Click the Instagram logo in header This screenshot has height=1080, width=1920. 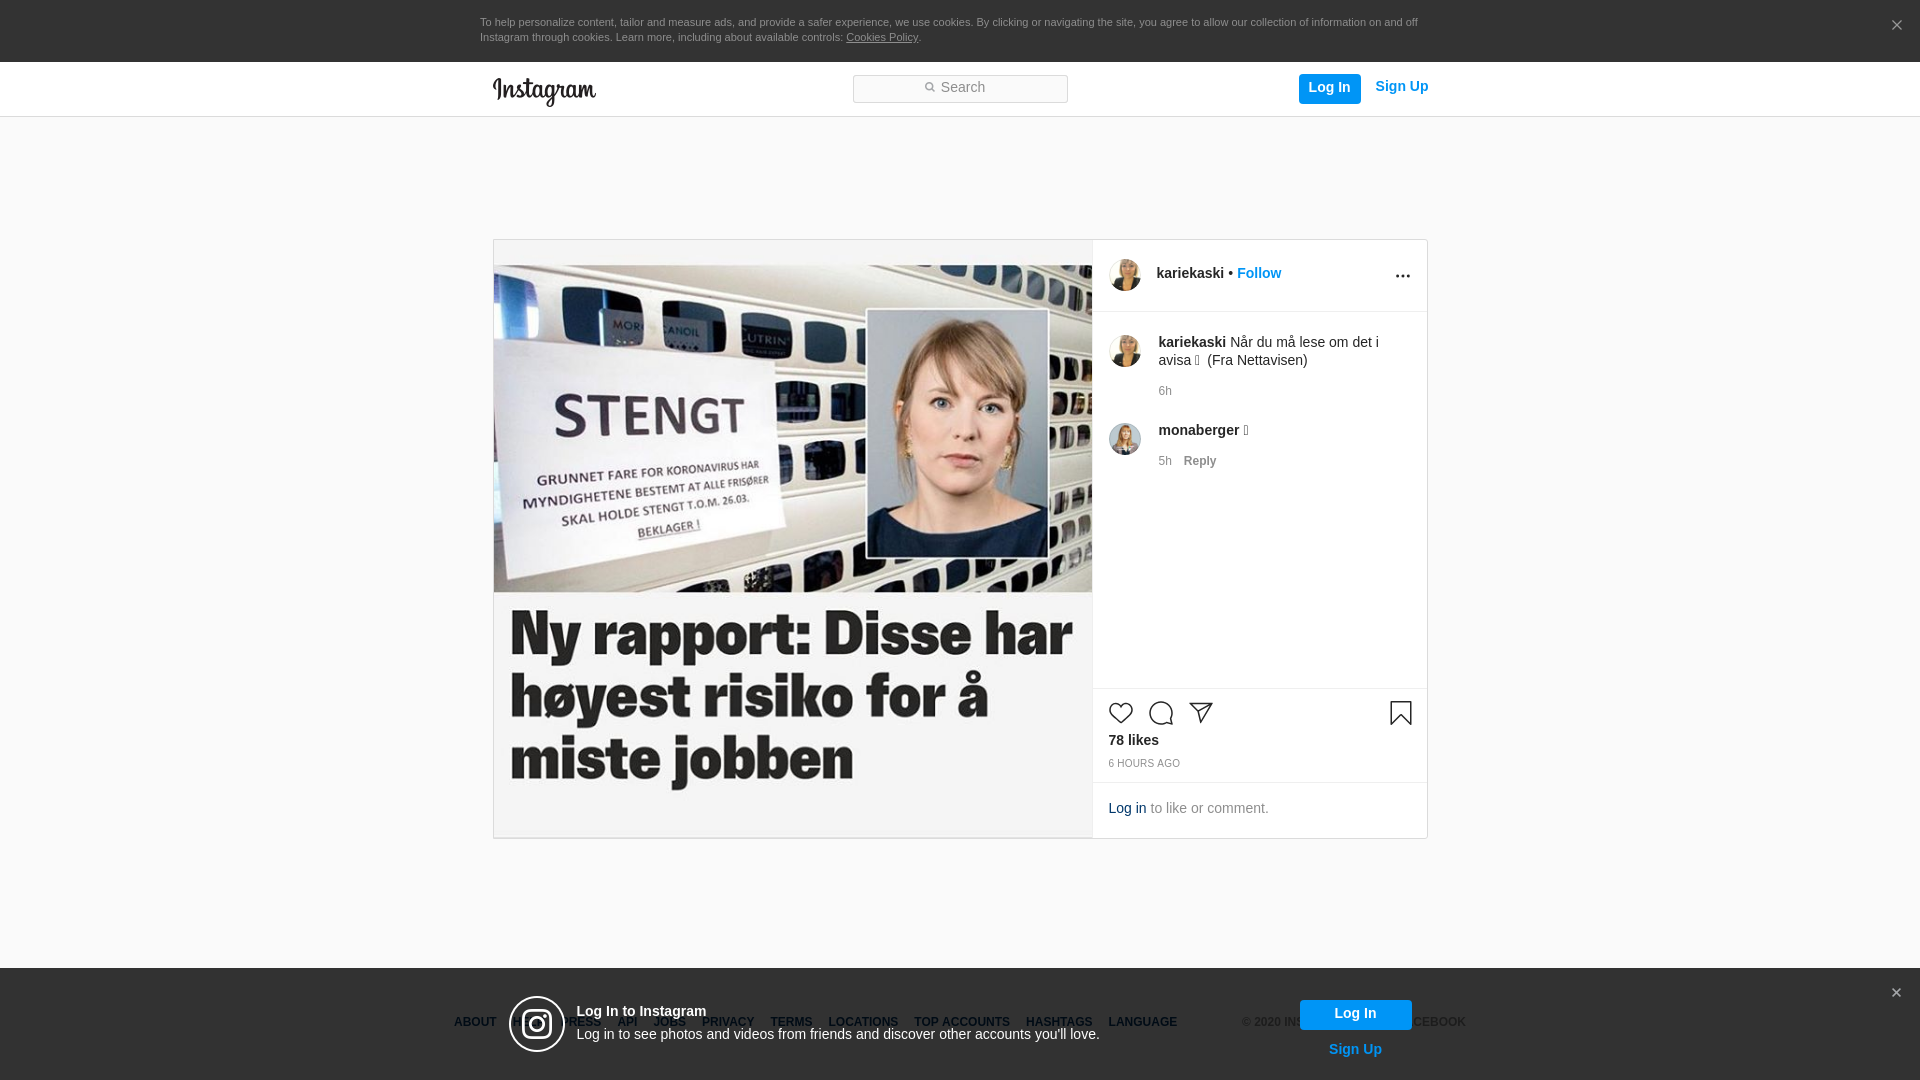pos(544,91)
